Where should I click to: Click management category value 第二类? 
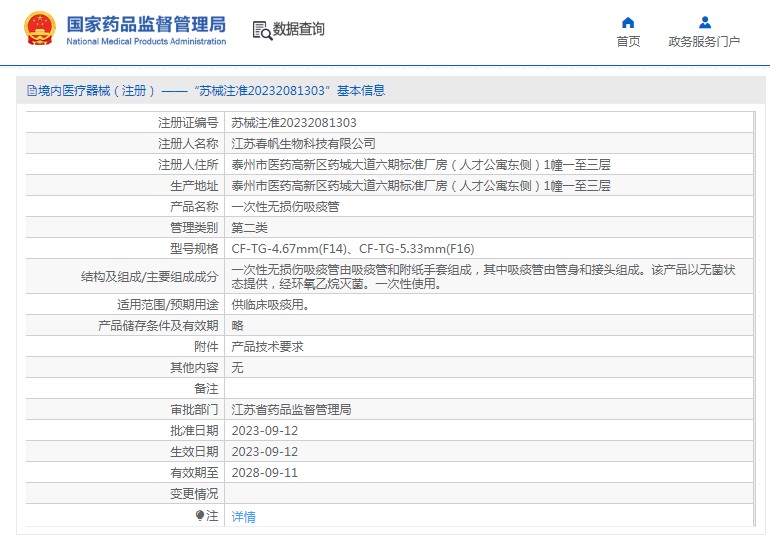(249, 228)
